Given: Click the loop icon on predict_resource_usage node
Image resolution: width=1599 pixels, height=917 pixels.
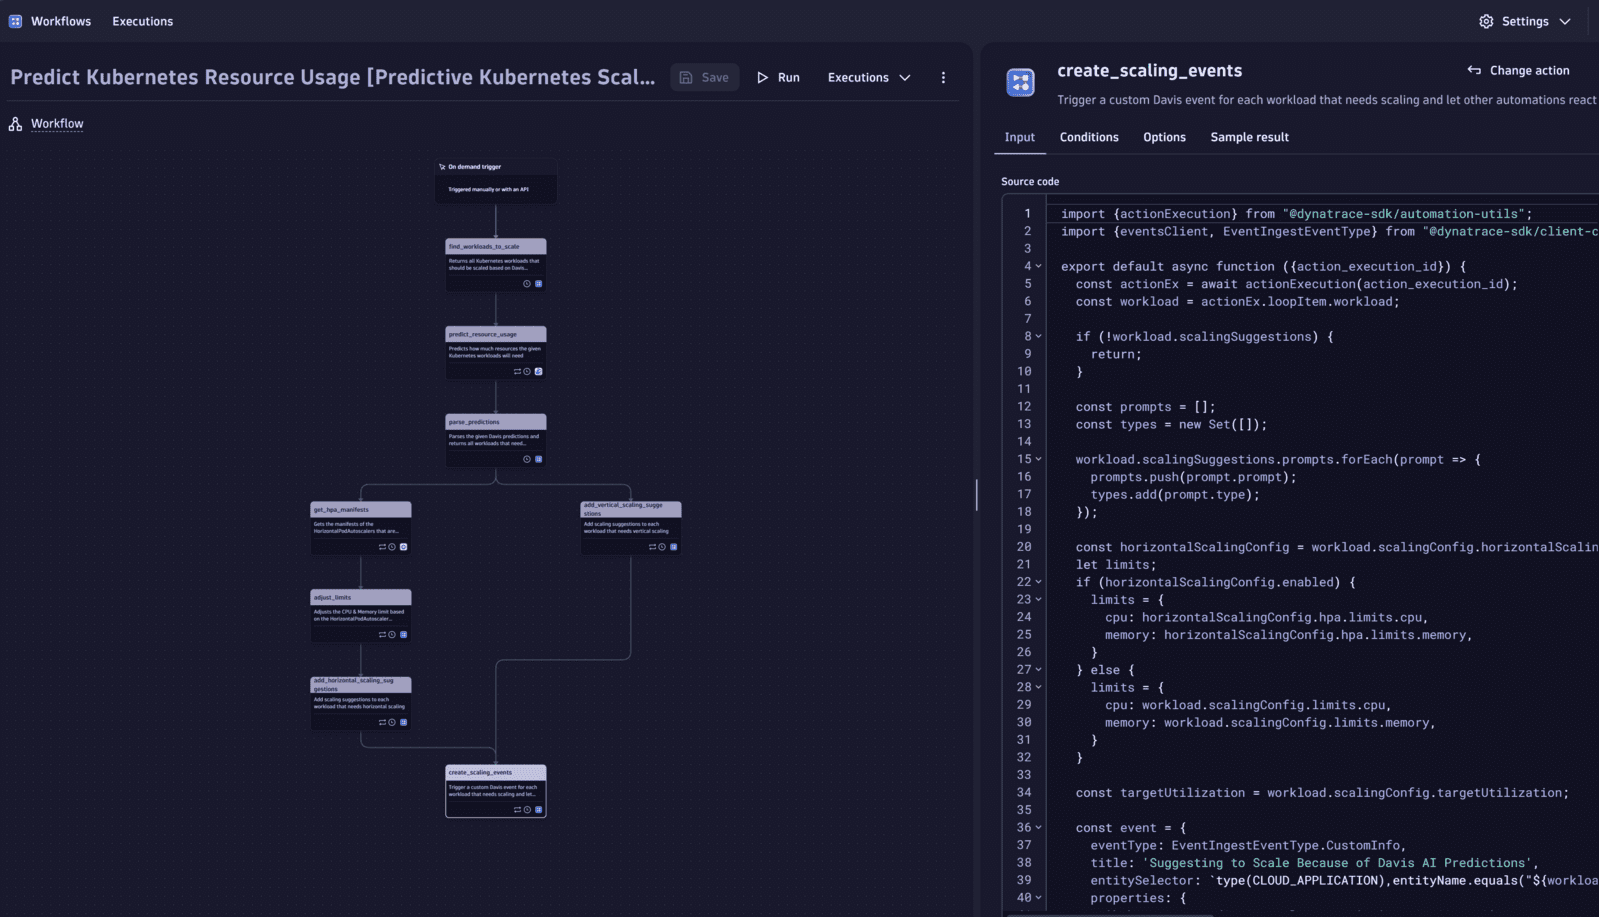Looking at the screenshot, I should (517, 372).
